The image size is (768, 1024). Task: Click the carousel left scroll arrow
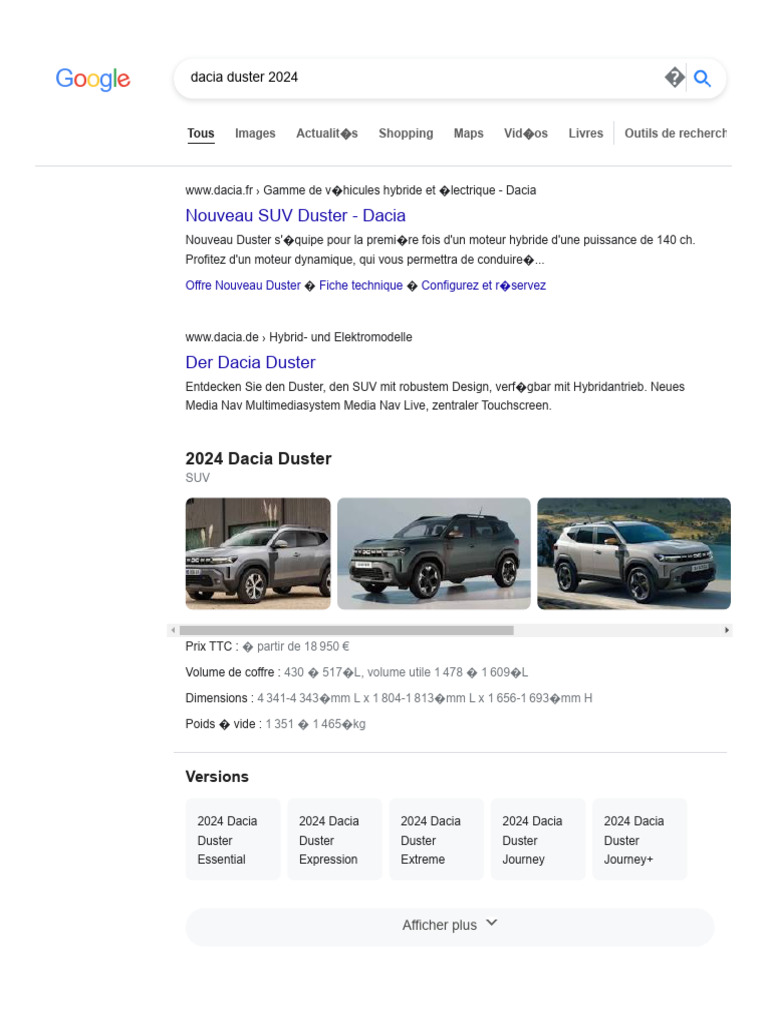172,630
